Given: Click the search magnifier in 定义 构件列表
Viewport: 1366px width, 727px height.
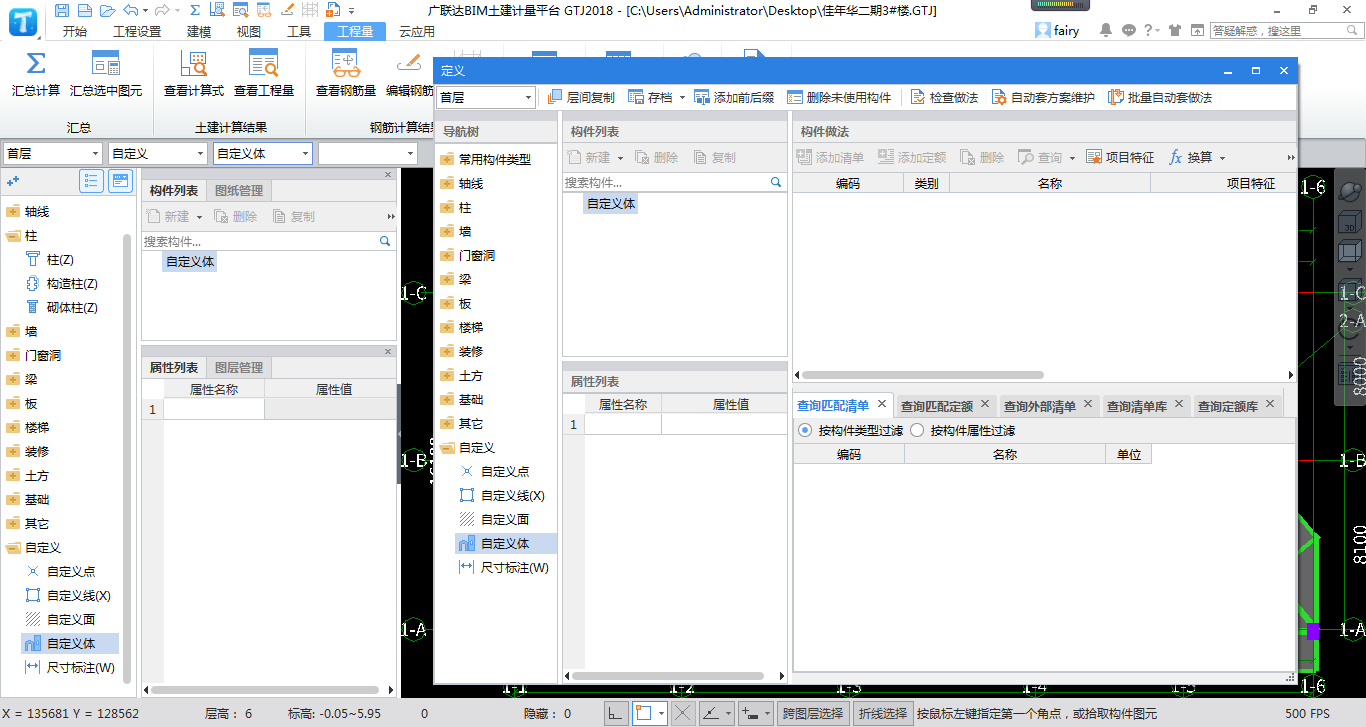Looking at the screenshot, I should tap(775, 182).
